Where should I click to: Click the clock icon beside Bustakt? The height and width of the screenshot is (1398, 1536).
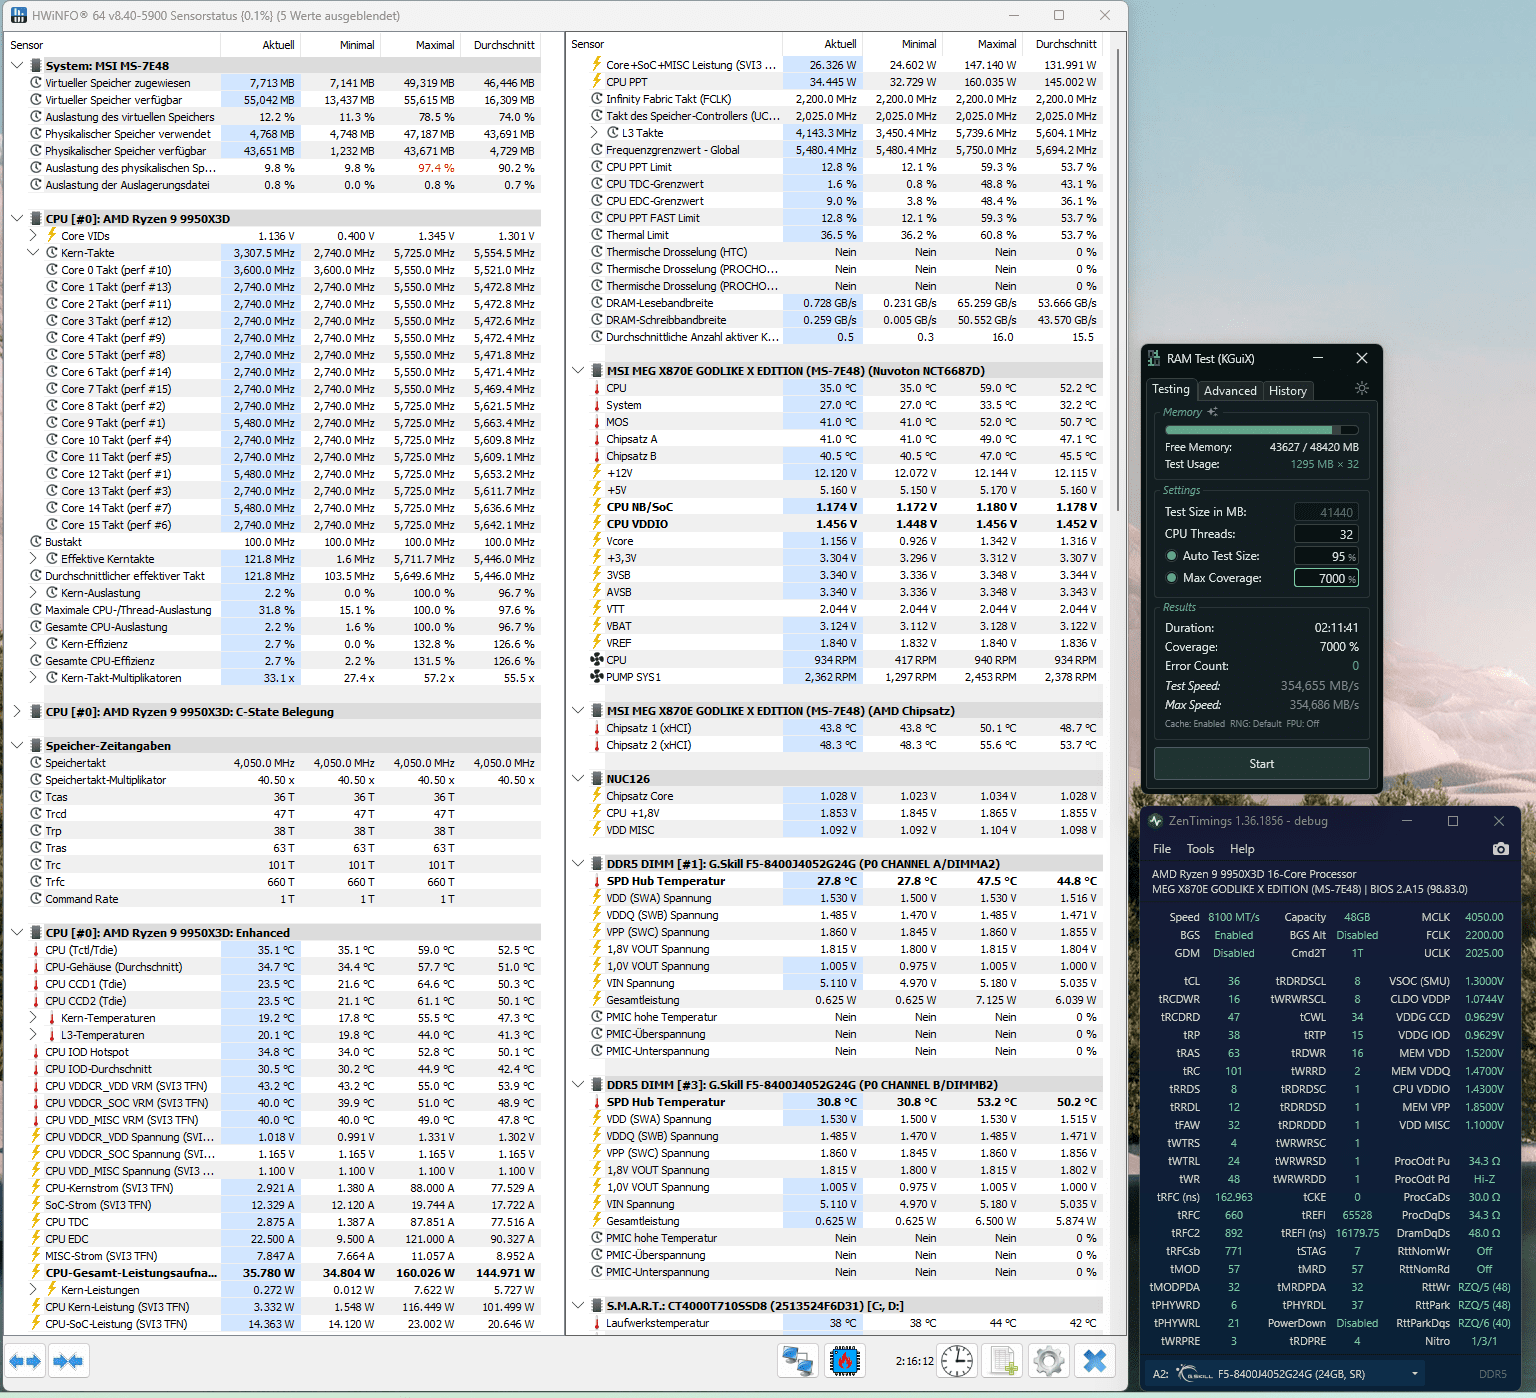click(36, 542)
